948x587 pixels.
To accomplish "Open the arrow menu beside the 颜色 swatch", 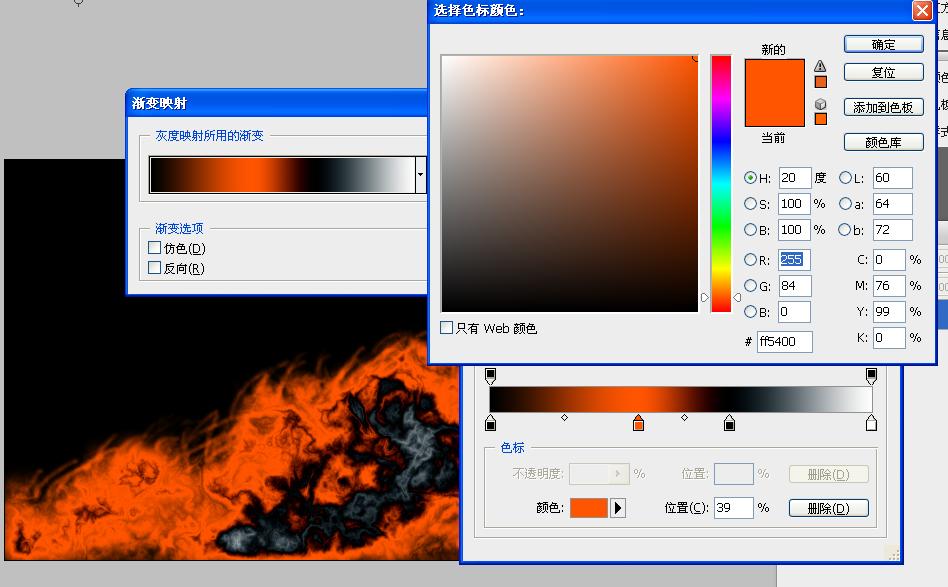I will pos(618,508).
